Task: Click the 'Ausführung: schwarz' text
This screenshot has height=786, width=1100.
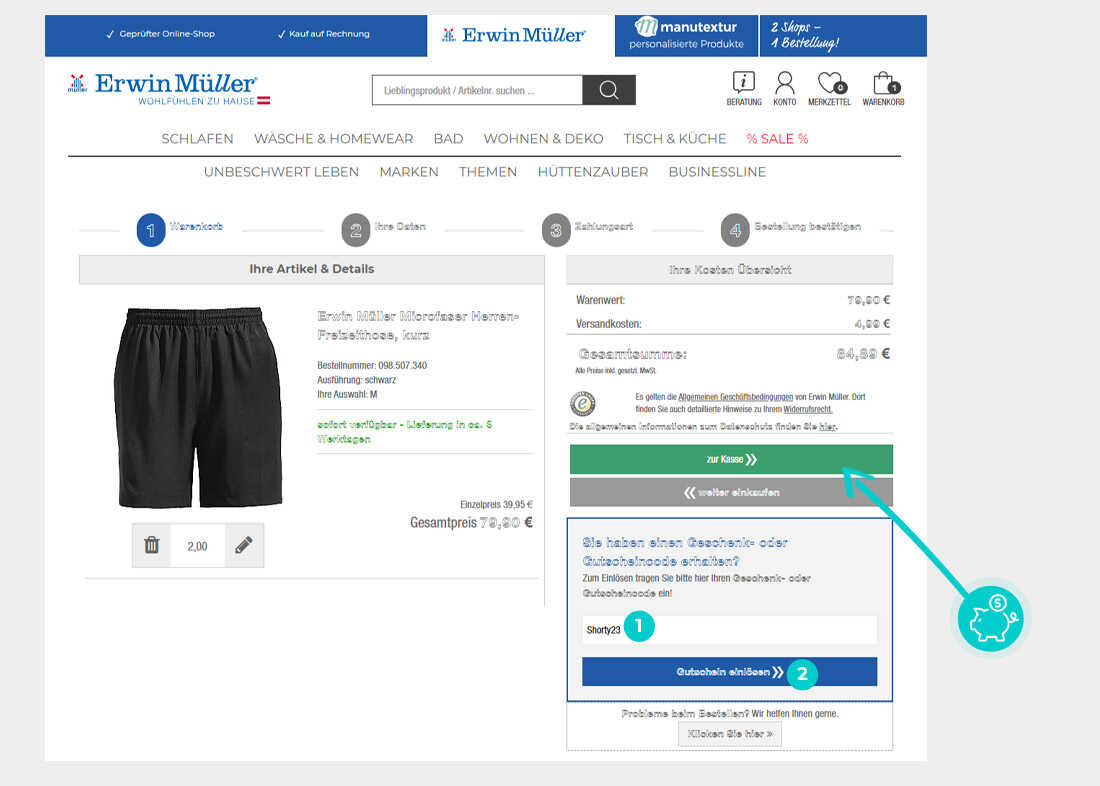Action: (x=356, y=380)
